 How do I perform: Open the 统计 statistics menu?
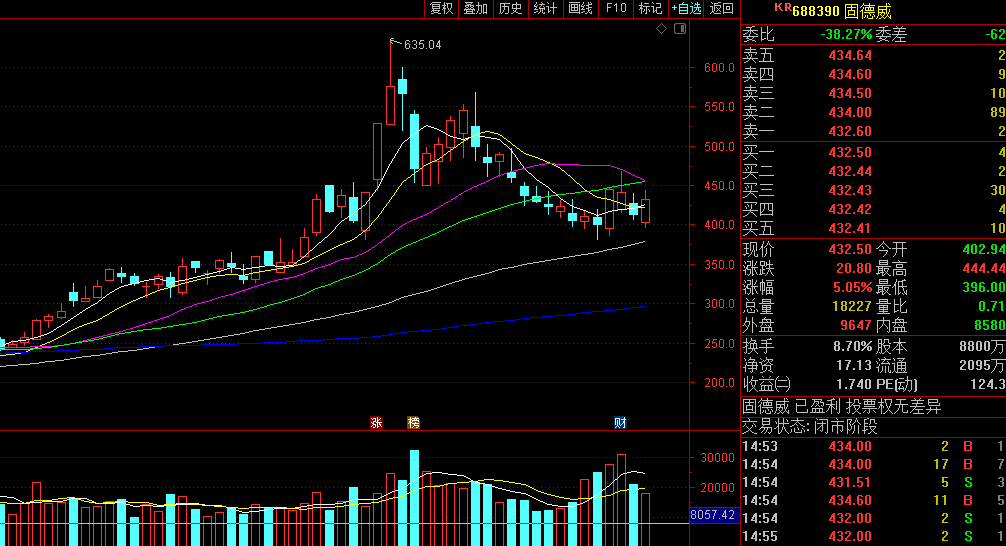coord(545,9)
